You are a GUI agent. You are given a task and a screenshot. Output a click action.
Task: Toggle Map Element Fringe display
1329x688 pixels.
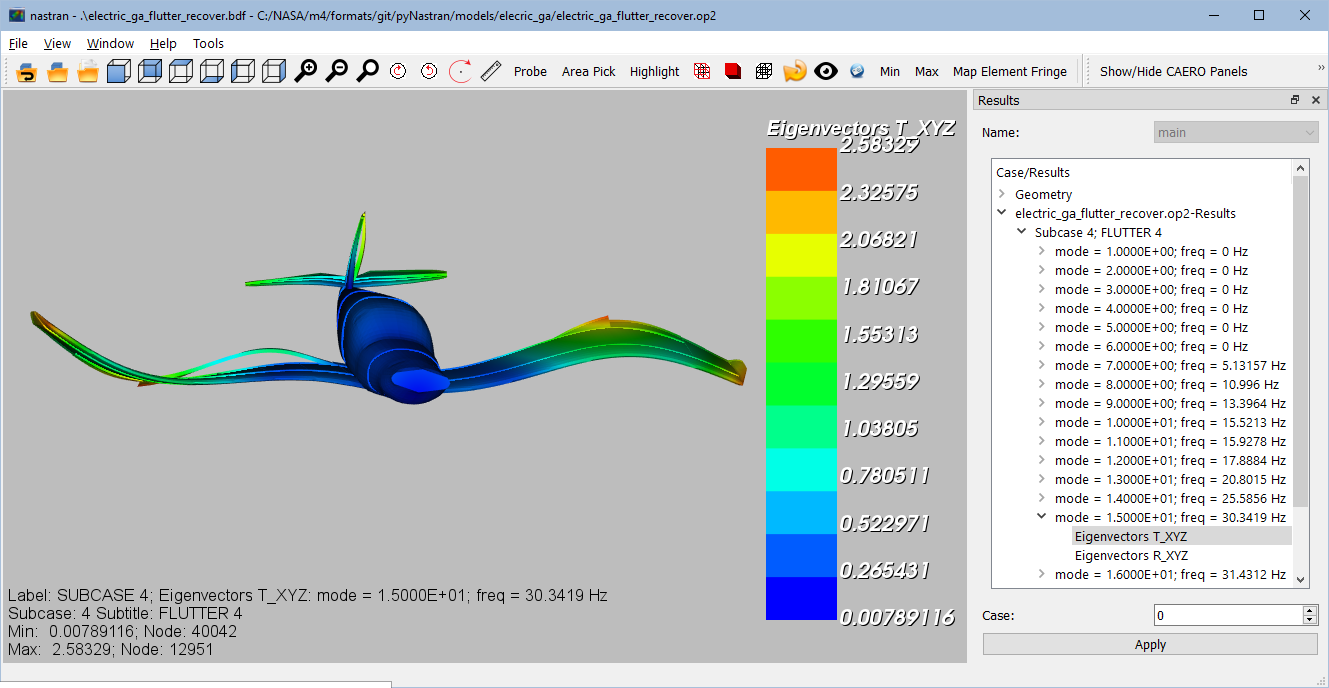[1010, 71]
